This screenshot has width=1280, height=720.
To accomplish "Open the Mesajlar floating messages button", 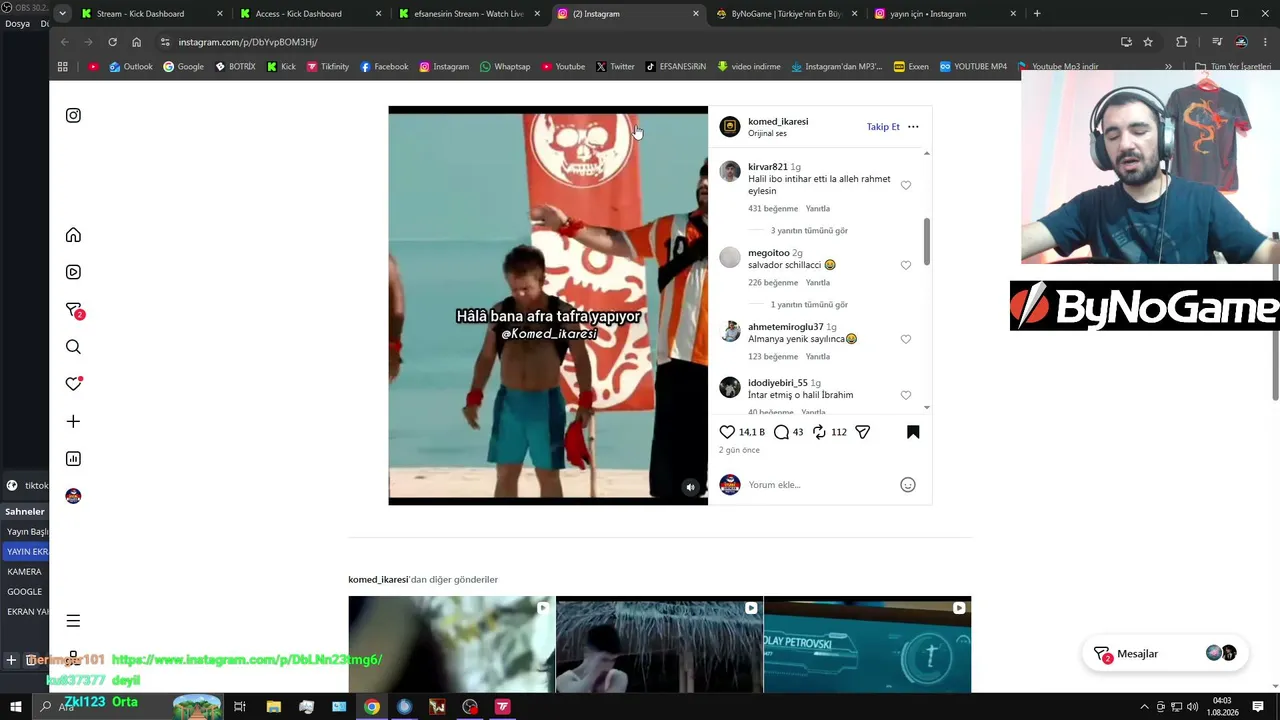I will pos(1165,654).
